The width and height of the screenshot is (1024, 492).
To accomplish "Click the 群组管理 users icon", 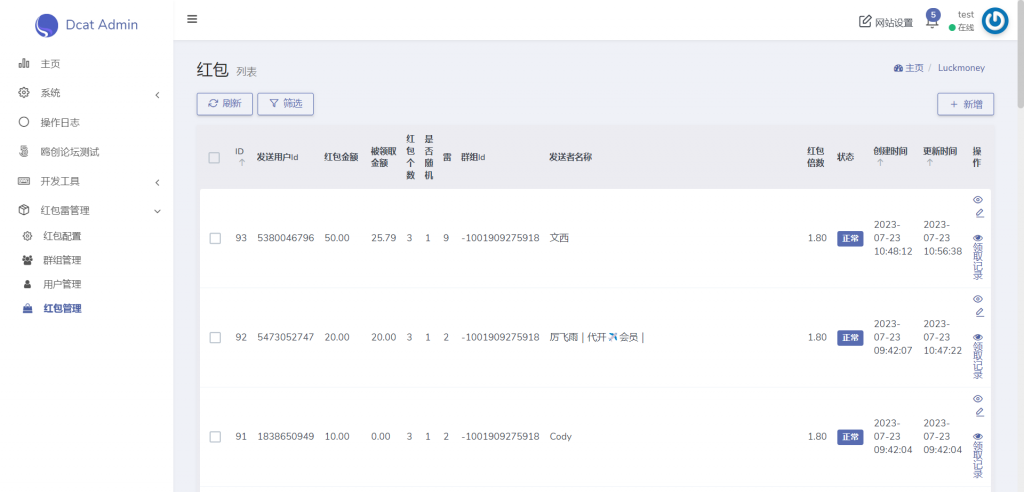I will click(x=27, y=260).
